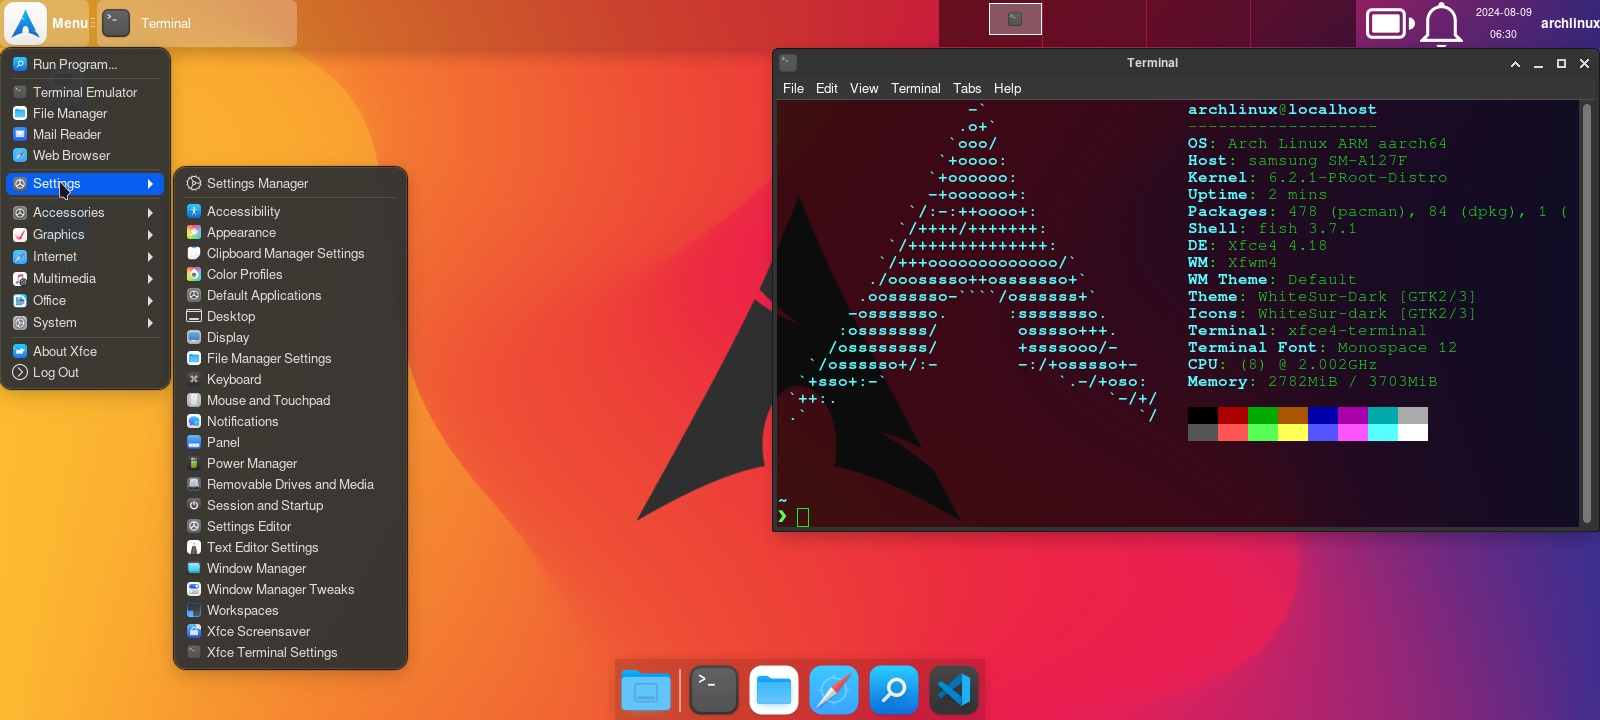The width and height of the screenshot is (1600, 720).
Task: Expand the Office submenu
Action: [85, 300]
